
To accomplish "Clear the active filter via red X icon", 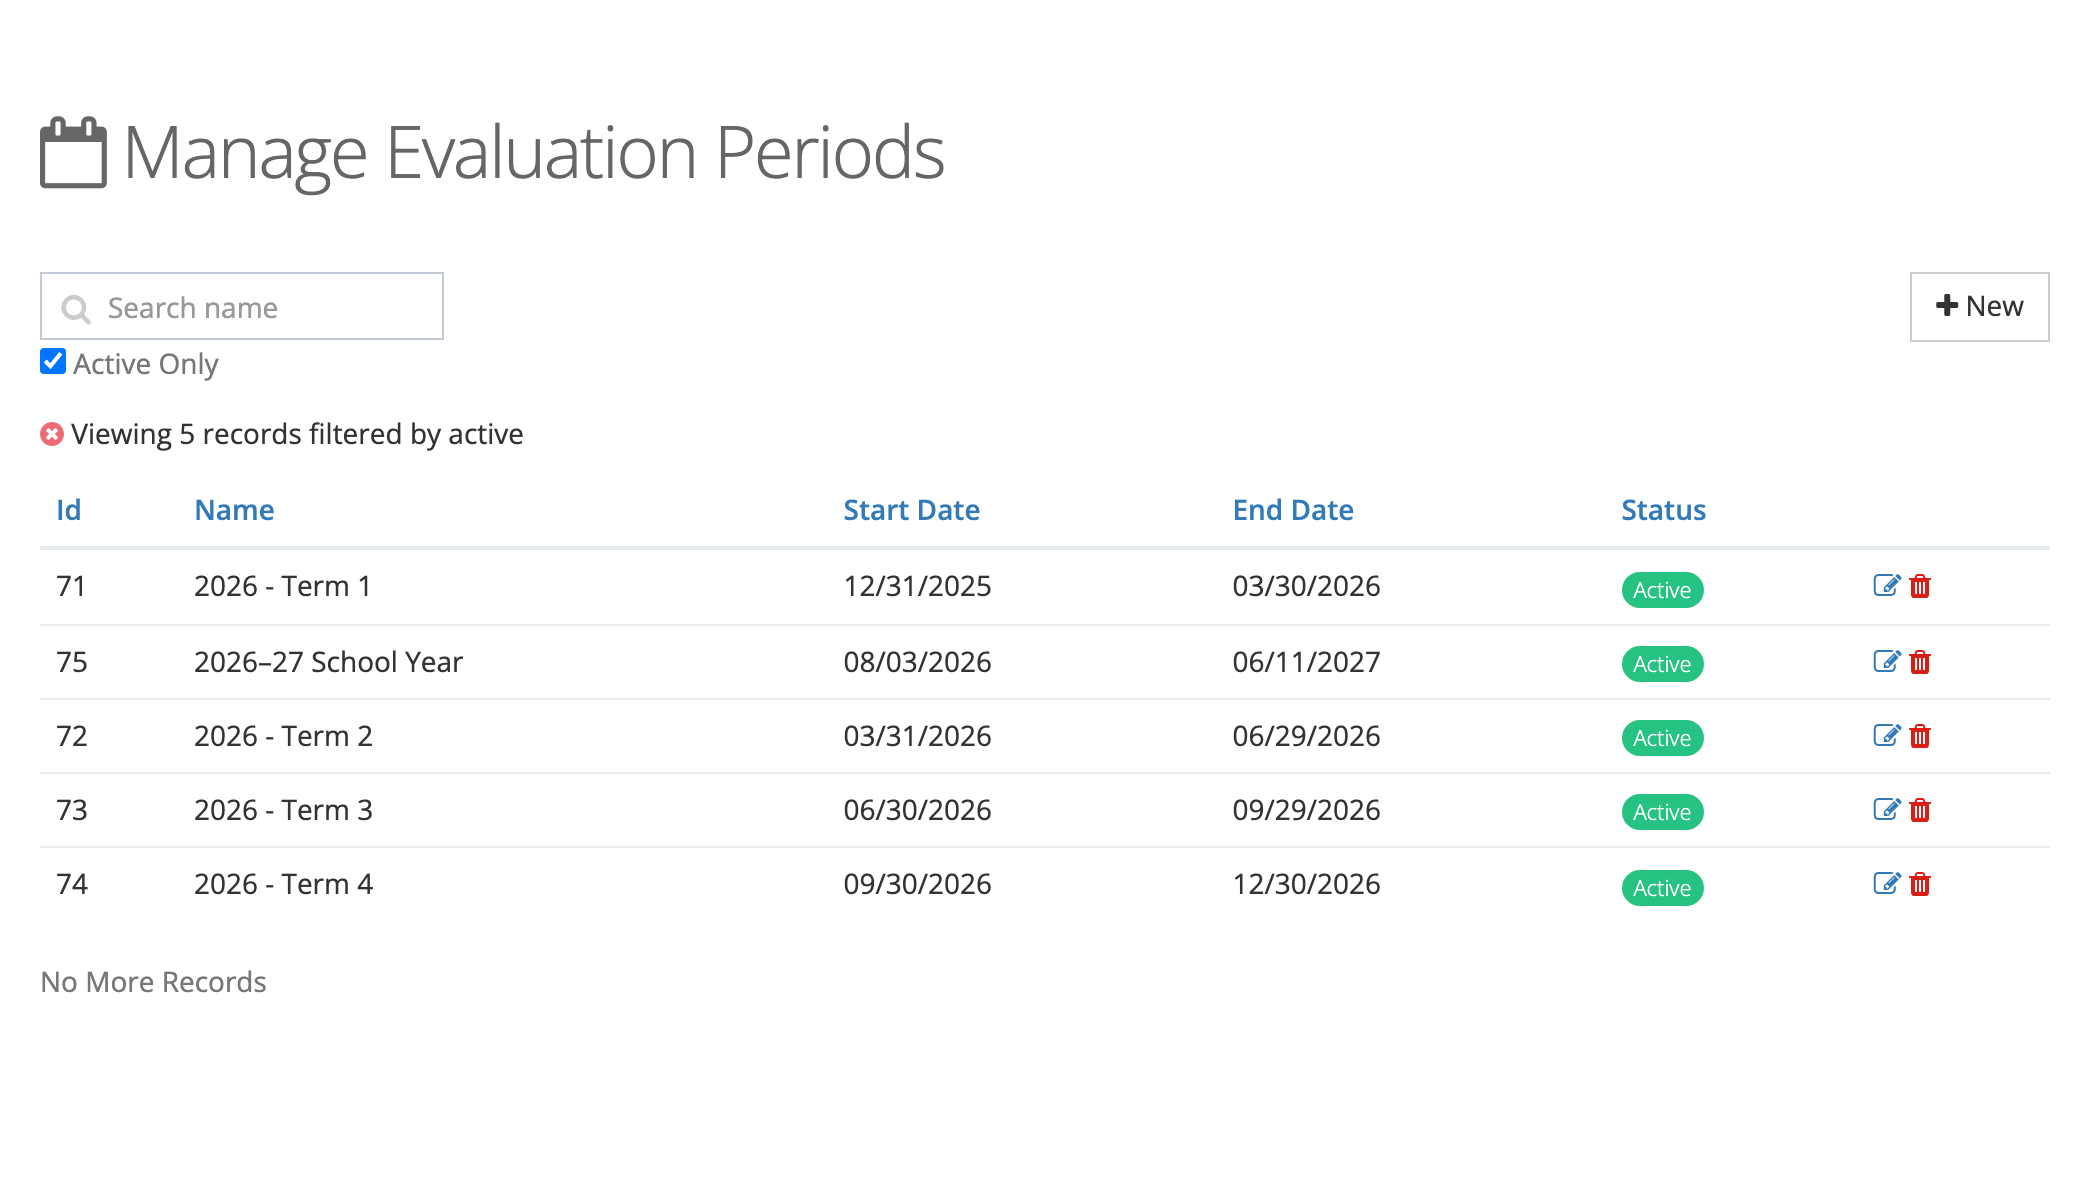I will (52, 434).
